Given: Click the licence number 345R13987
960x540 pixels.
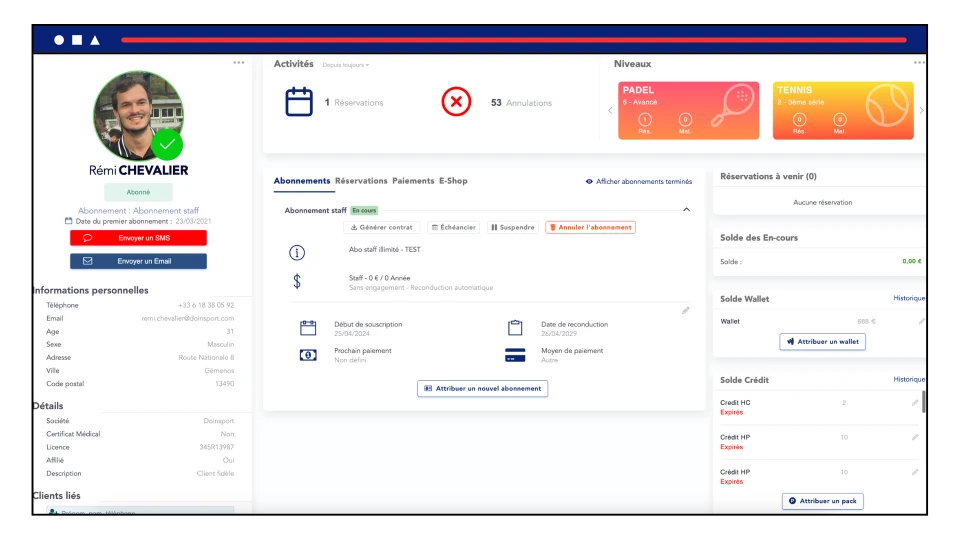Looking at the screenshot, I should [217, 447].
